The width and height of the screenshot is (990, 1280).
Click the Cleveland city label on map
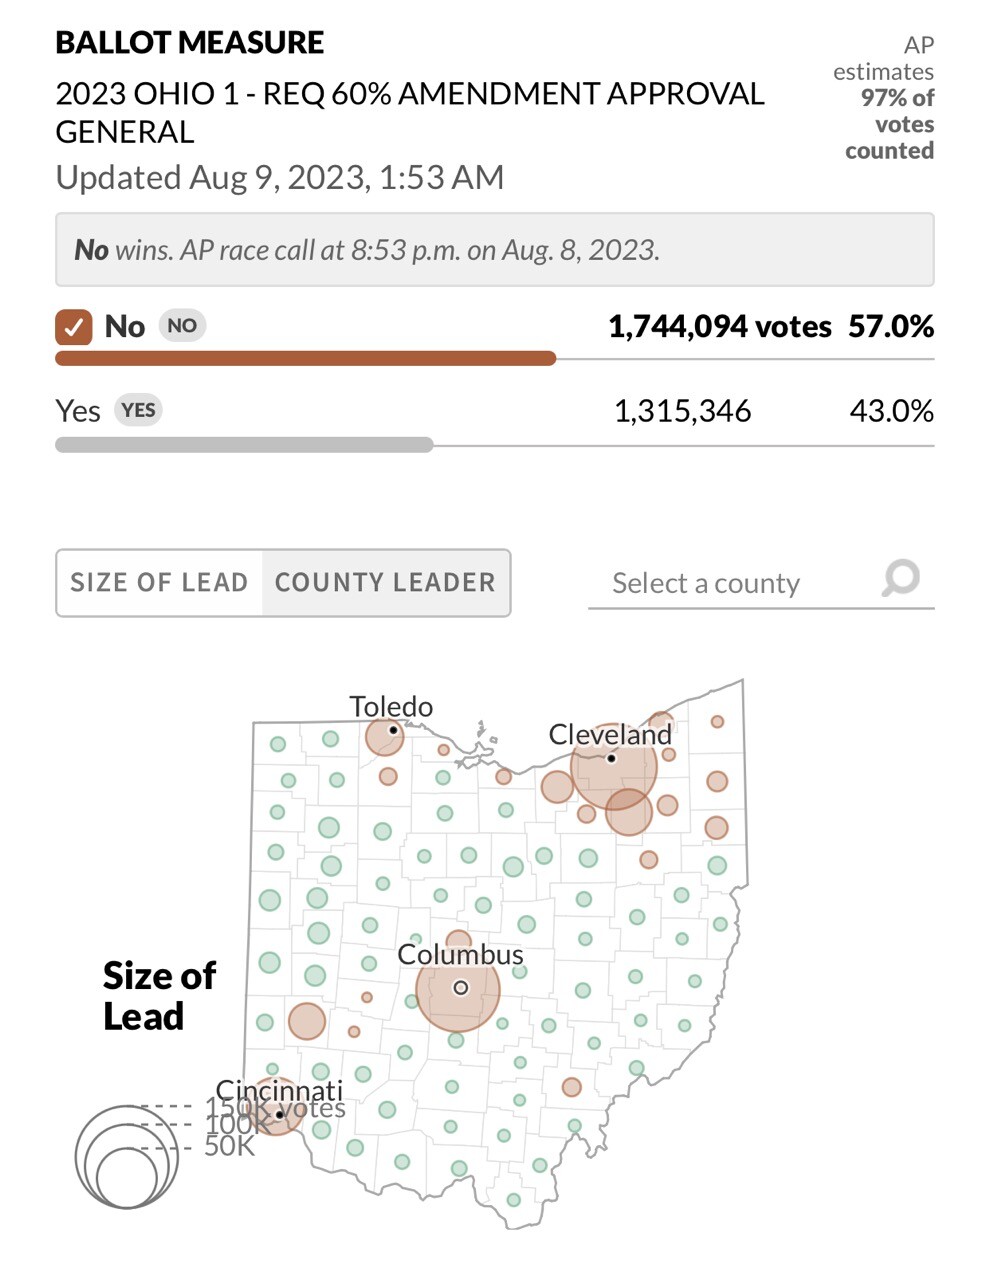pyautogui.click(x=610, y=735)
